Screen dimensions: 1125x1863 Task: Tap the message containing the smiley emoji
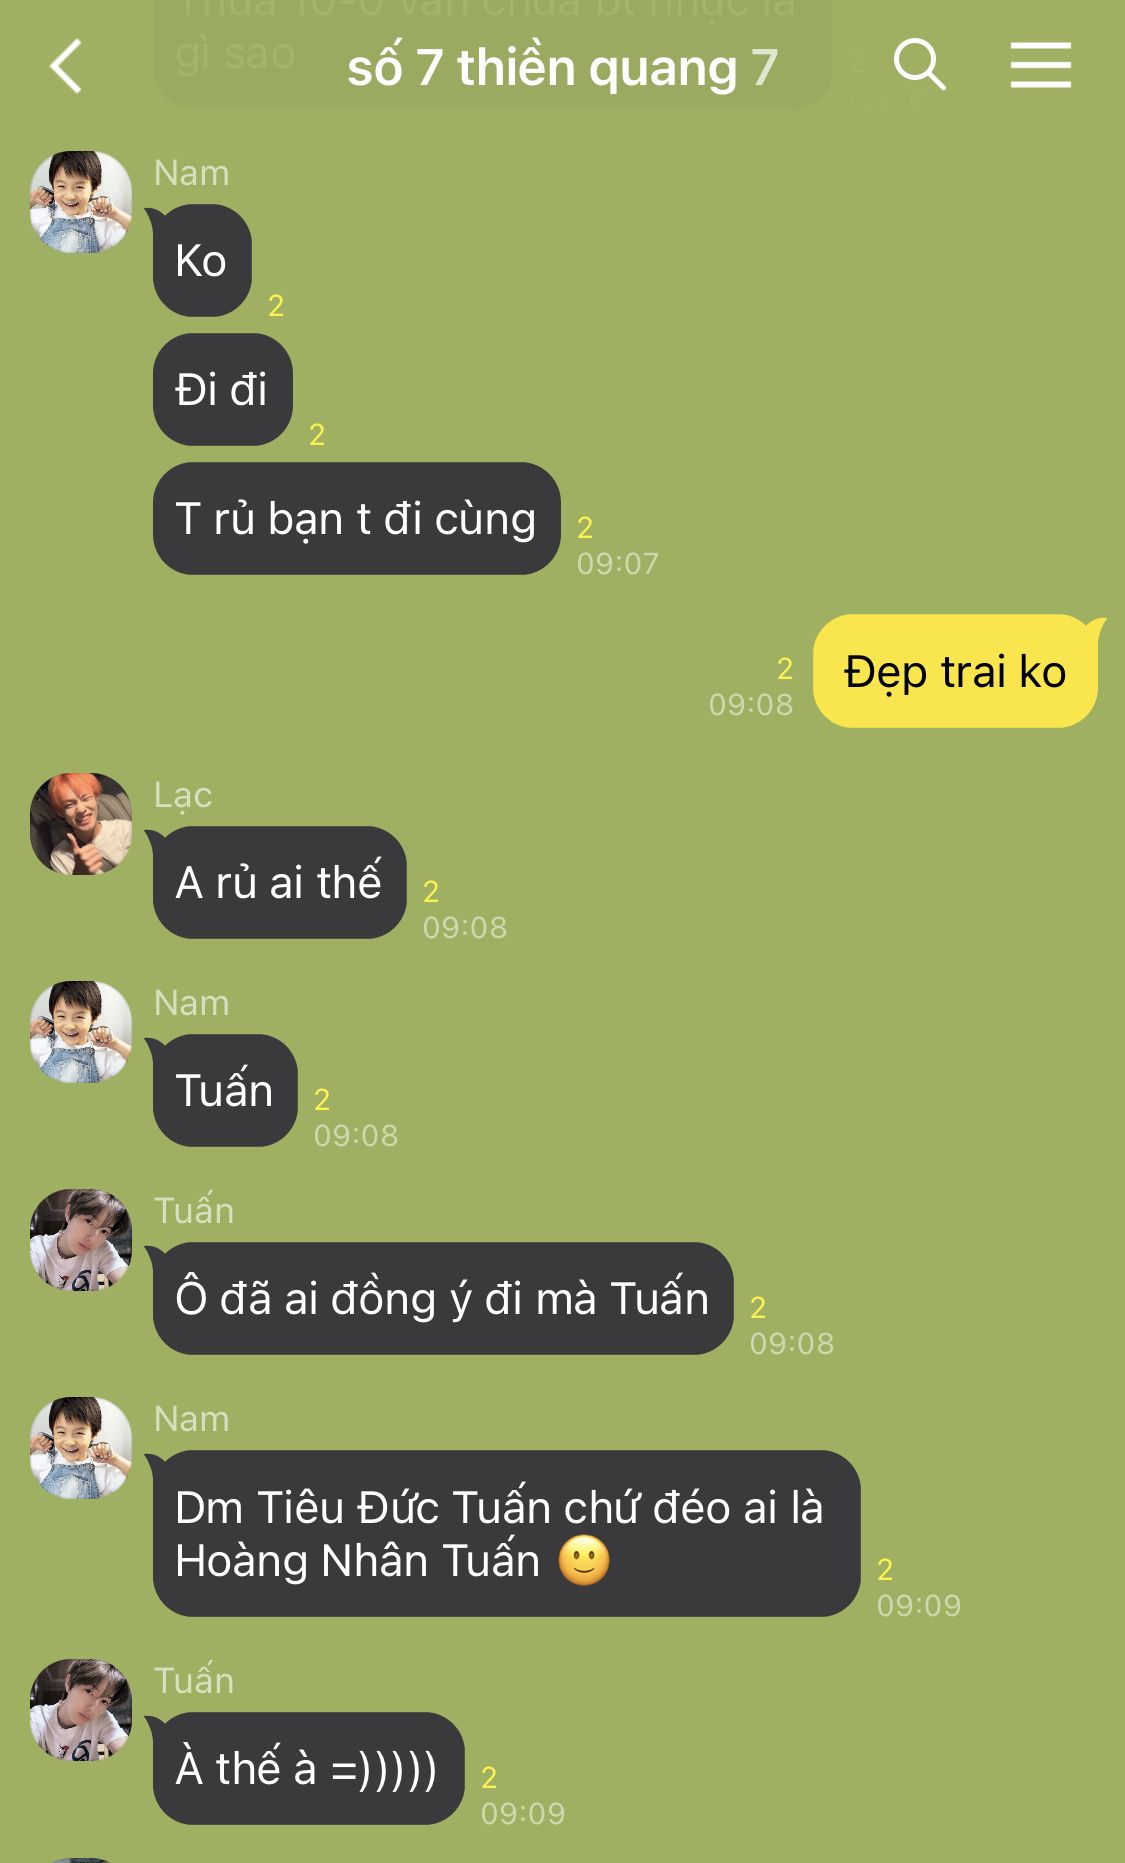[x=506, y=1534]
